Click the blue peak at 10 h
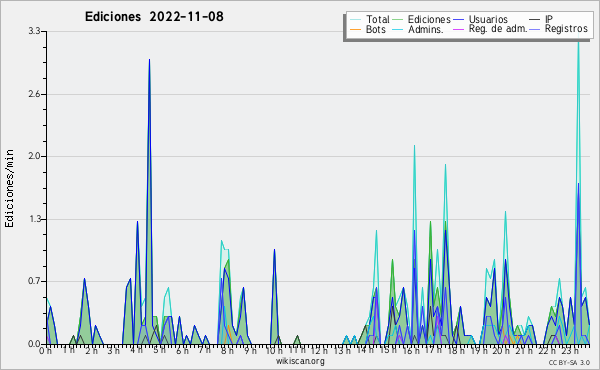This screenshot has width=600, height=370. click(274, 251)
